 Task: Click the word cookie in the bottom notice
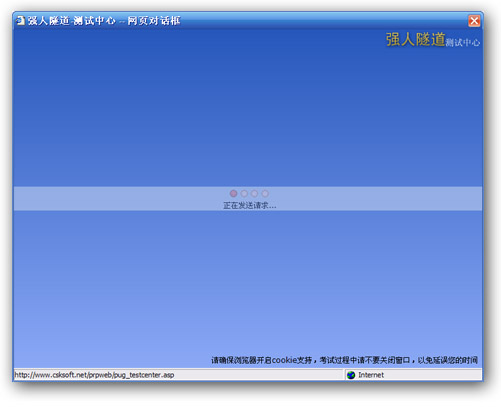(x=284, y=360)
